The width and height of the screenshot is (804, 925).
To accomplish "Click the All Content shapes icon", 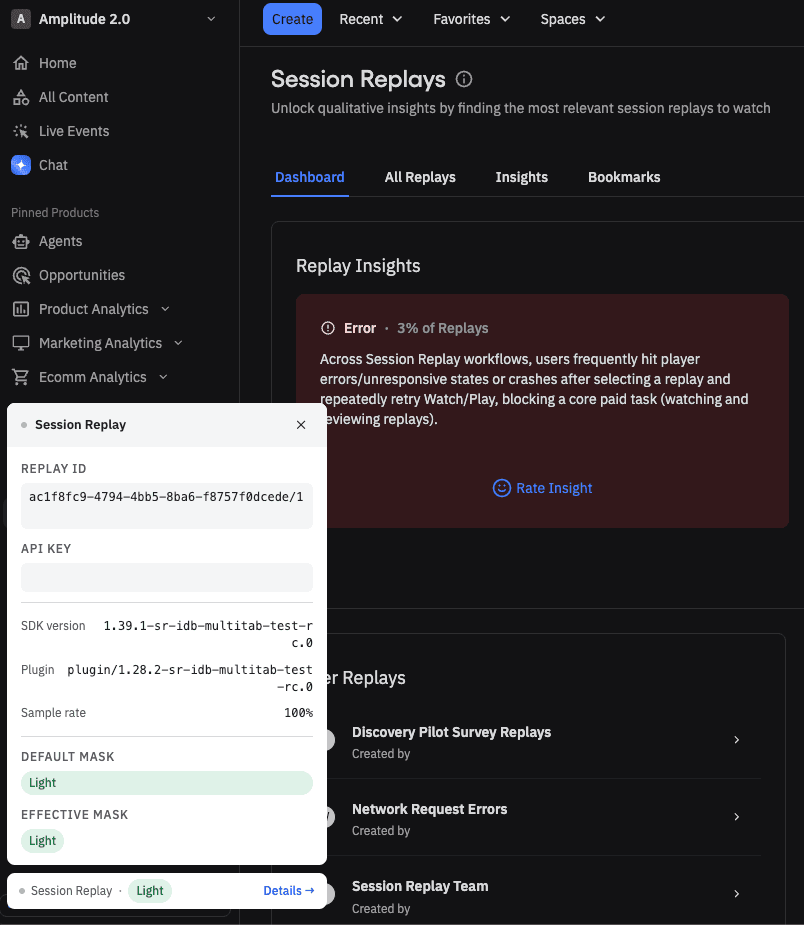I will 21,97.
